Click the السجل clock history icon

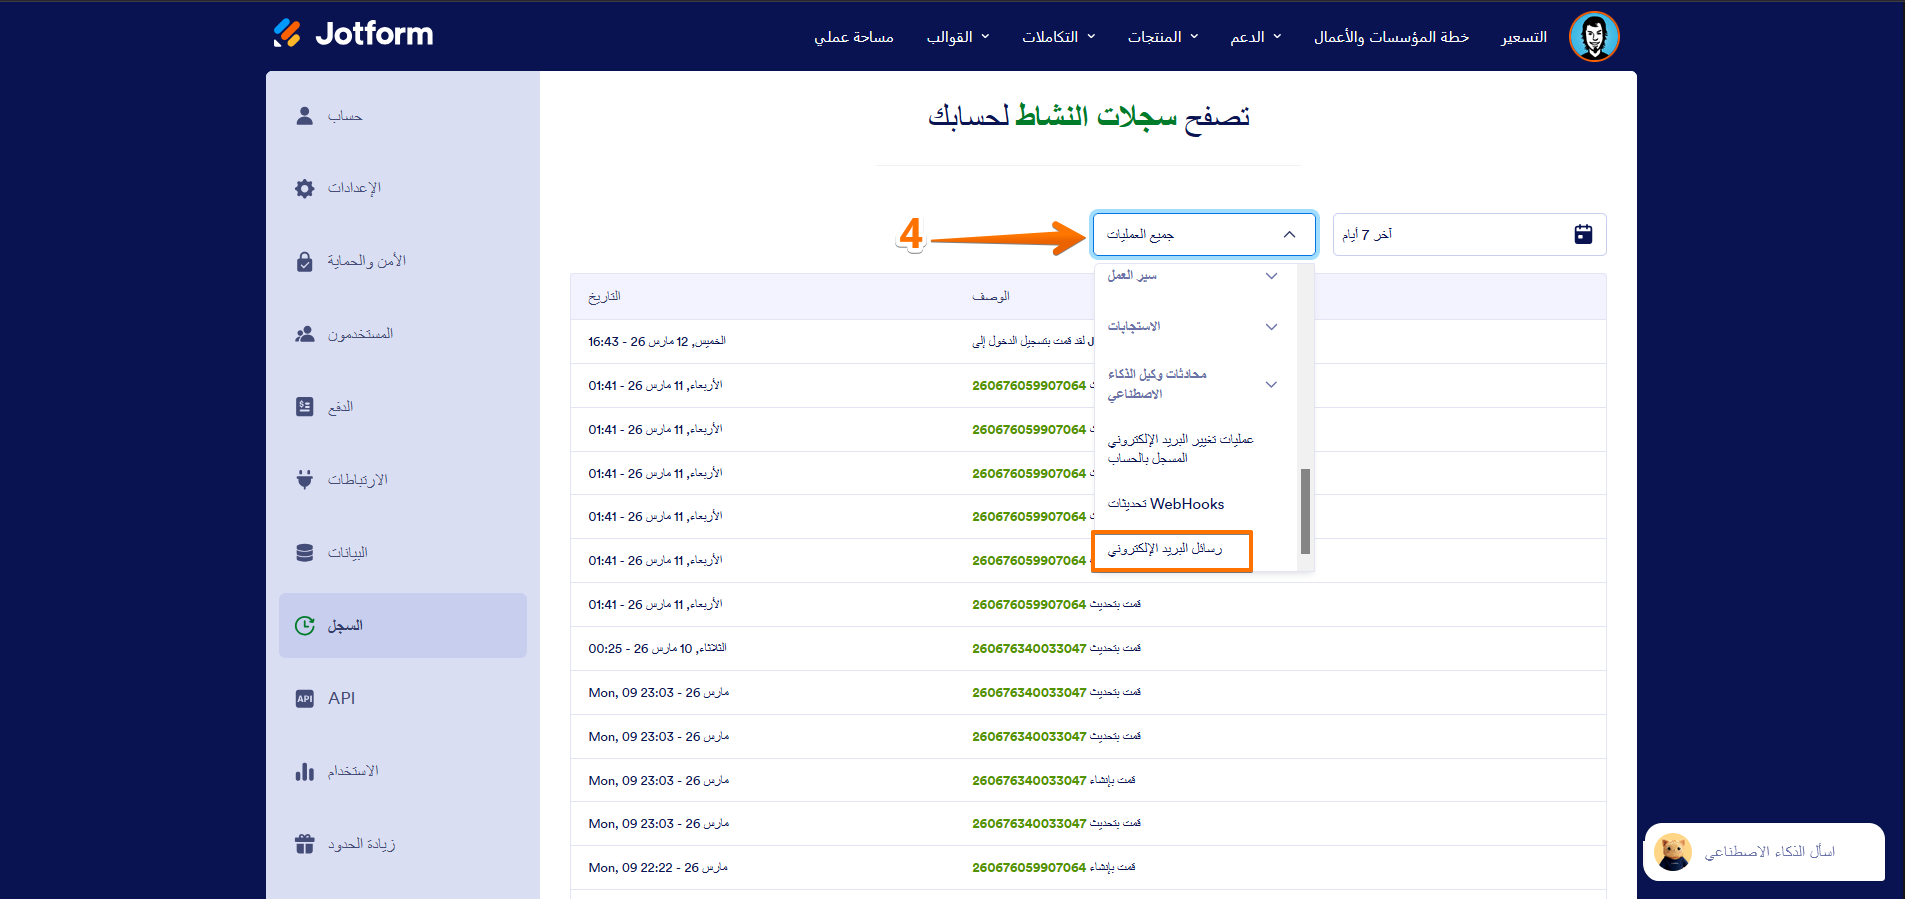[x=305, y=626]
